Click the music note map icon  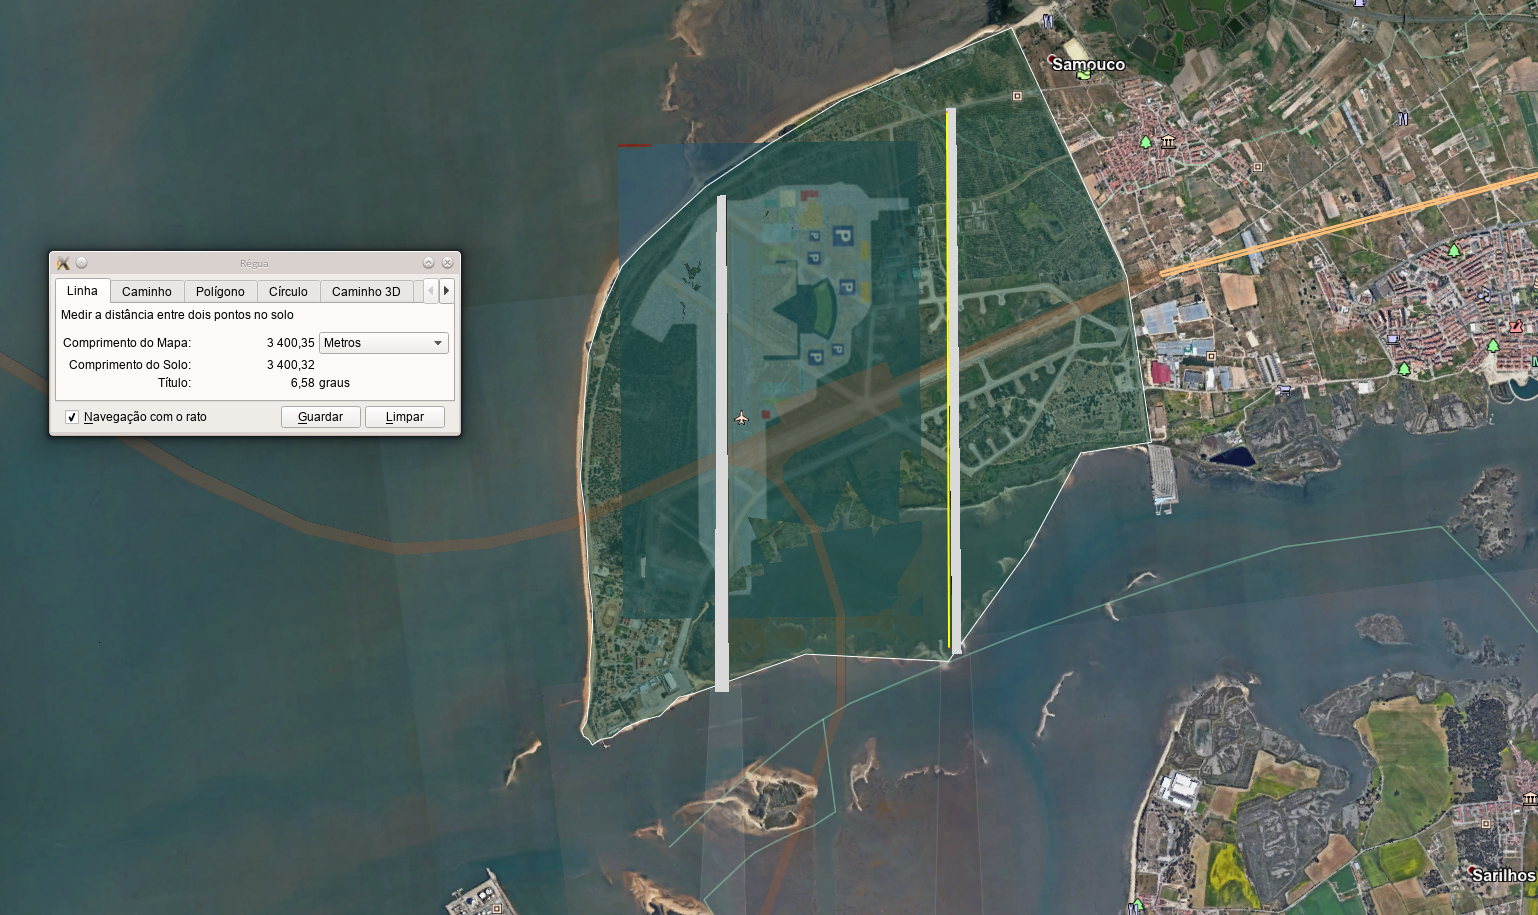point(1484,296)
